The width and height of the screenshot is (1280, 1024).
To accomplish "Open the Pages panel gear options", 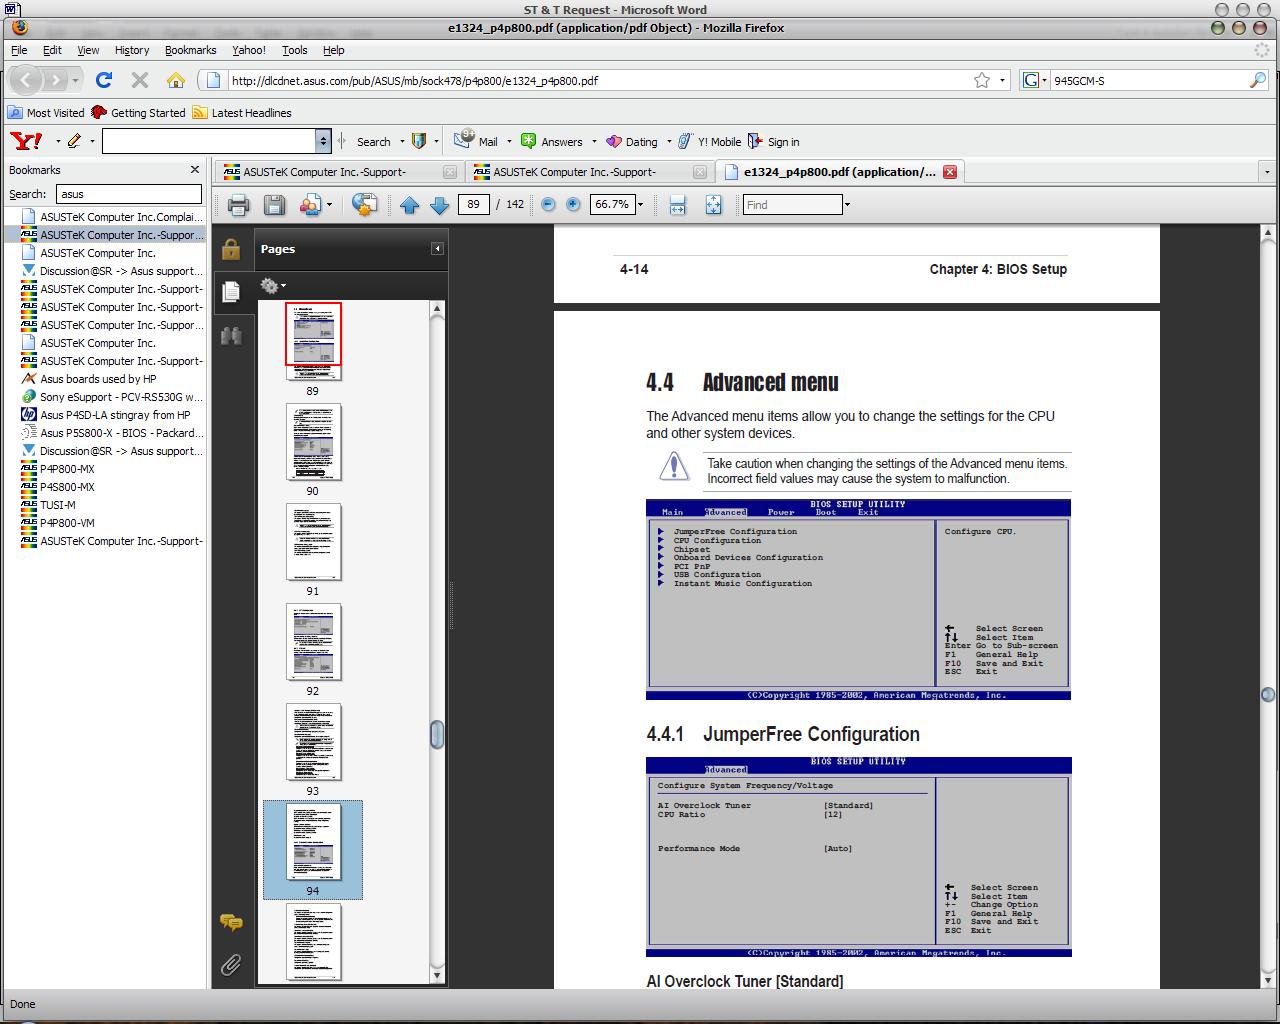I will 273,286.
